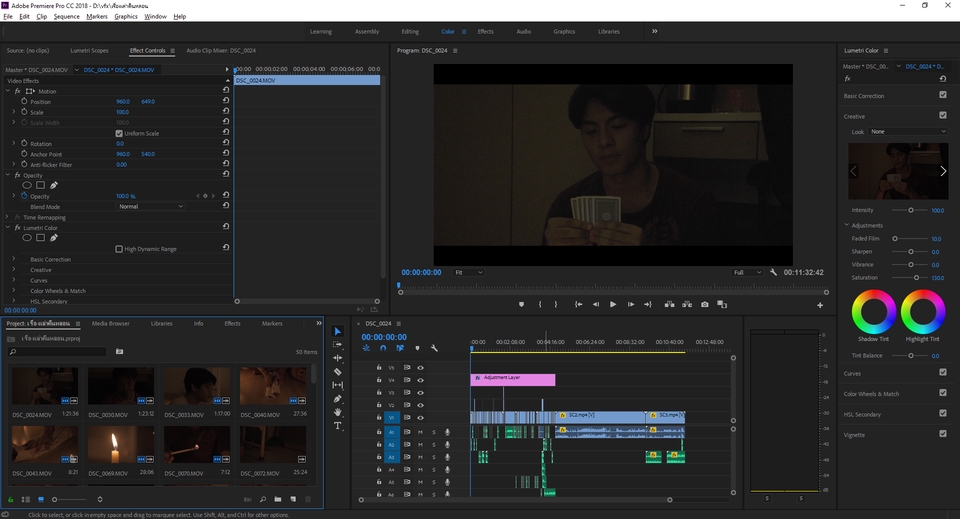This screenshot has width=960, height=519.
Task: Click Highlight Tint color wheel
Action: point(923,312)
